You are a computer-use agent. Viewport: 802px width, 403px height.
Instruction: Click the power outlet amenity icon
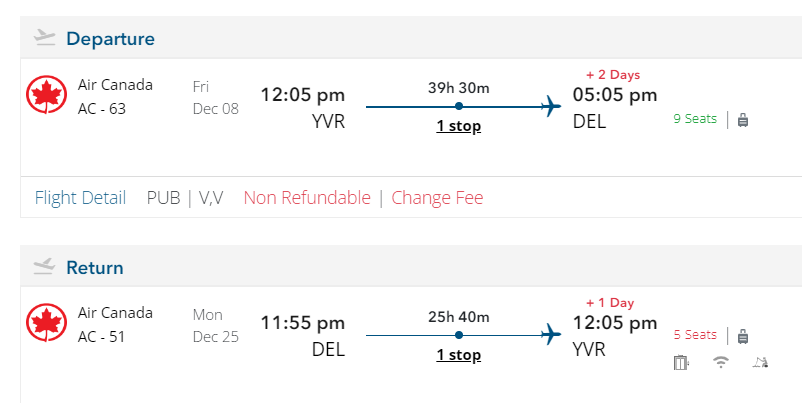tap(682, 362)
